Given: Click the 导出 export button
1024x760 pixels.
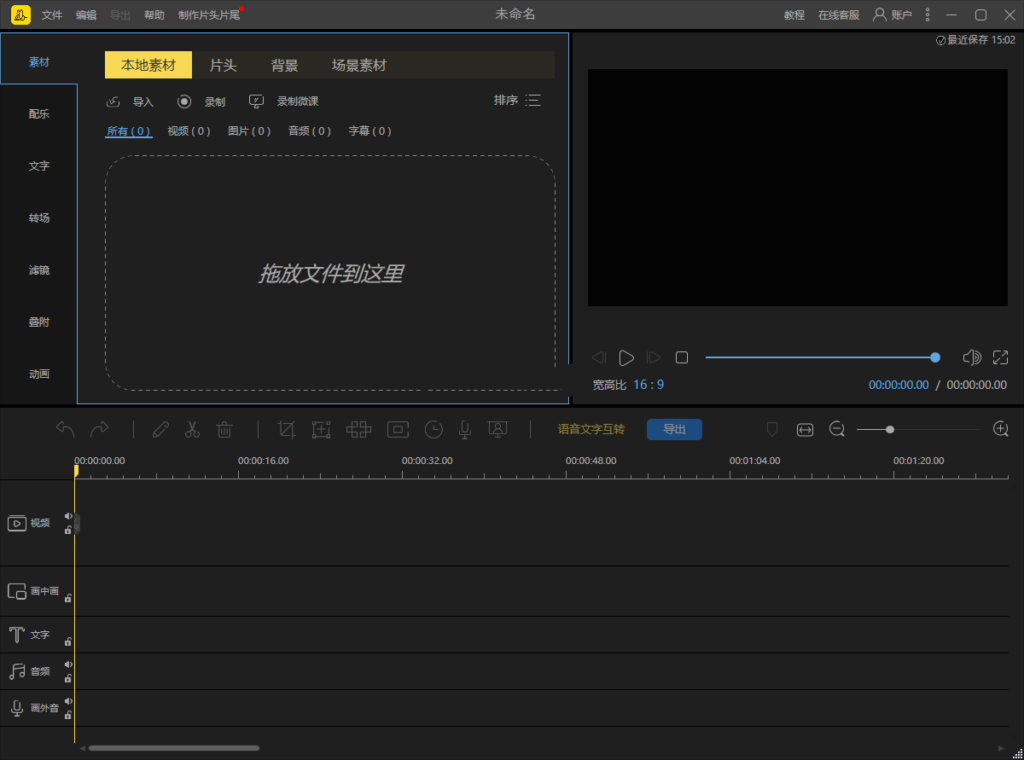Looking at the screenshot, I should [674, 429].
